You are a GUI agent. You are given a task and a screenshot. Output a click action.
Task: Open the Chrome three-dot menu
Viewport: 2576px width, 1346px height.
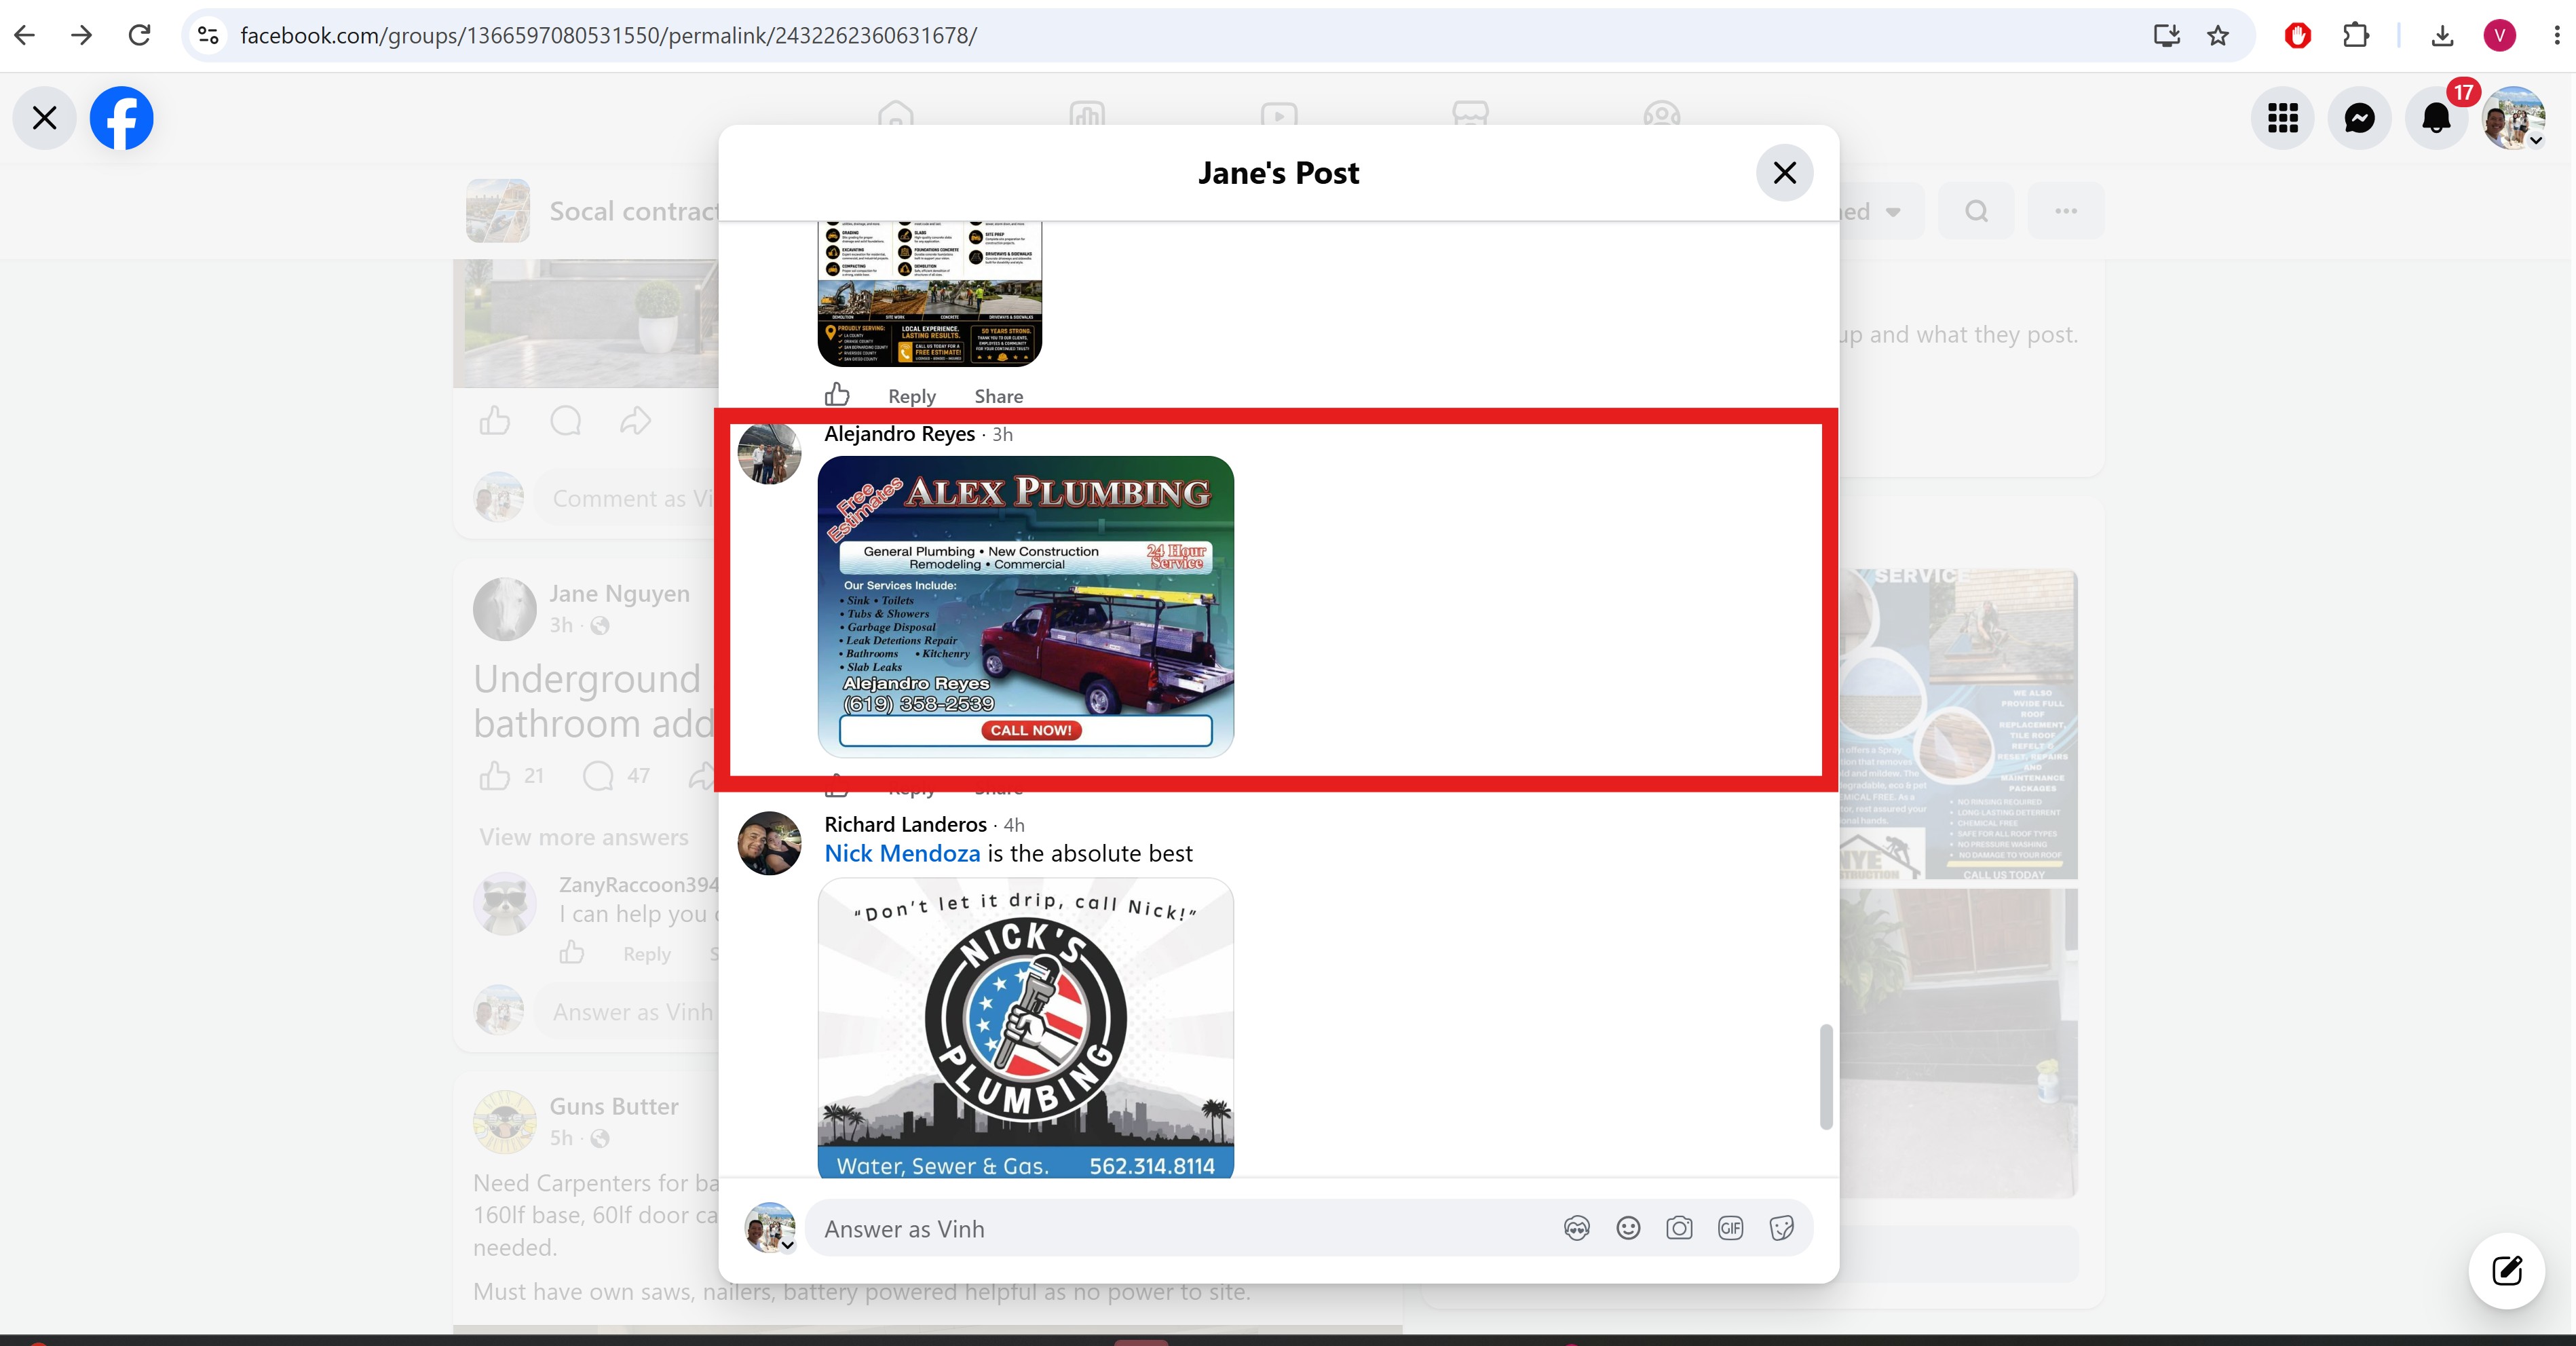click(2556, 36)
